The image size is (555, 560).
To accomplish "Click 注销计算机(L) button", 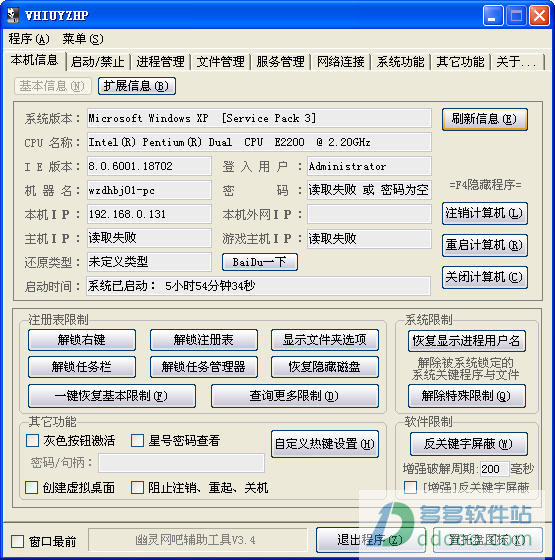I will pos(485,214).
